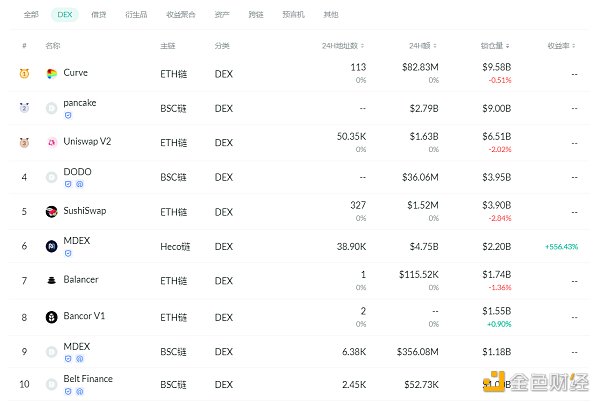Click the Curve logo icon

tap(52, 74)
